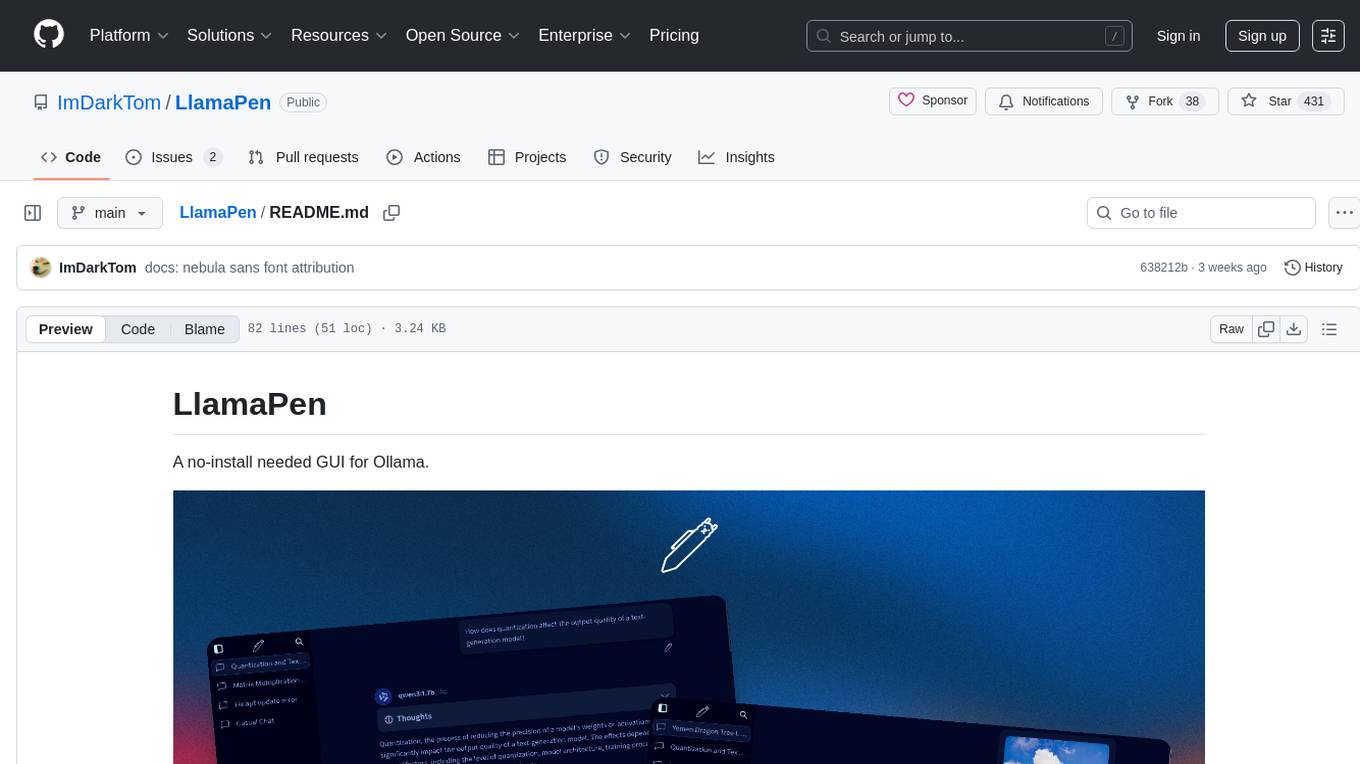The width and height of the screenshot is (1360, 764).
Task: Switch to the Code tab
Action: click(x=71, y=157)
